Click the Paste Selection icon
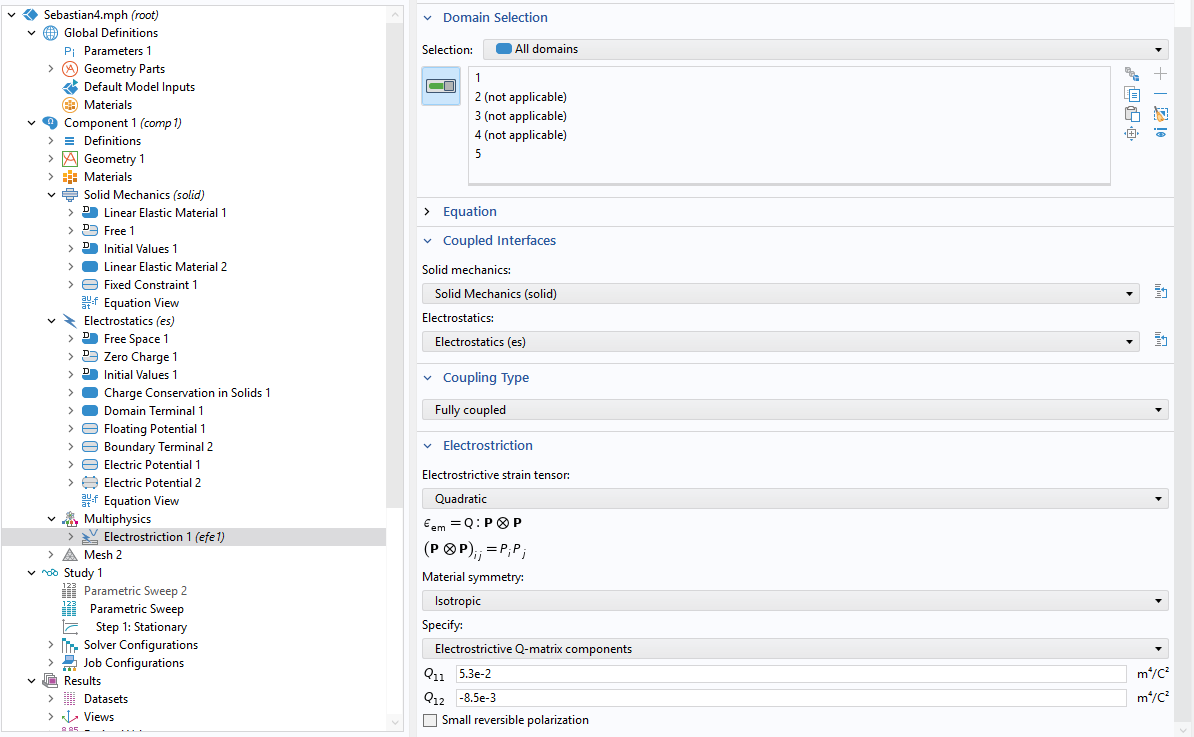The width and height of the screenshot is (1194, 737). [x=1132, y=114]
